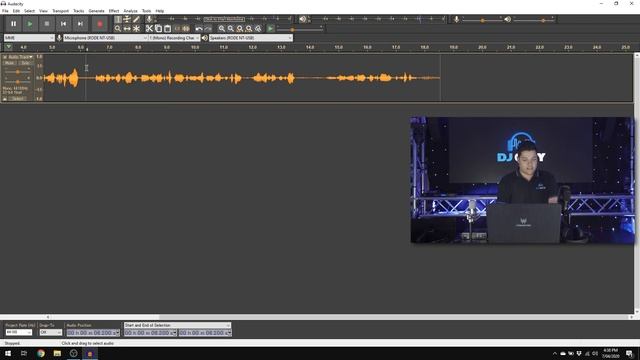640x360 pixels.
Task: Click the playback meter speaker icon
Action: coord(302,19)
